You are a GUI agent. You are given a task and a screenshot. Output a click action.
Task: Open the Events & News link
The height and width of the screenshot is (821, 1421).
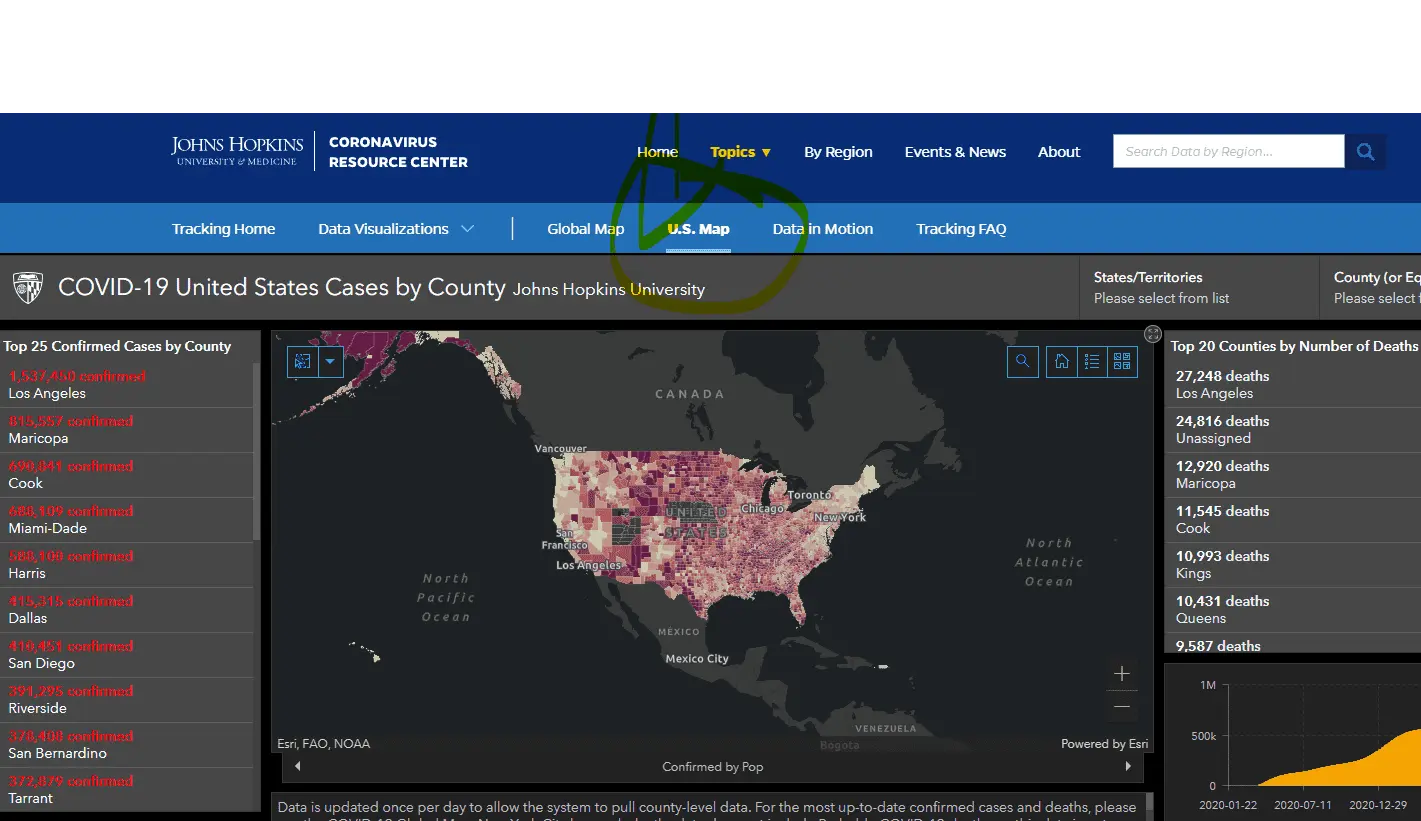(x=955, y=152)
